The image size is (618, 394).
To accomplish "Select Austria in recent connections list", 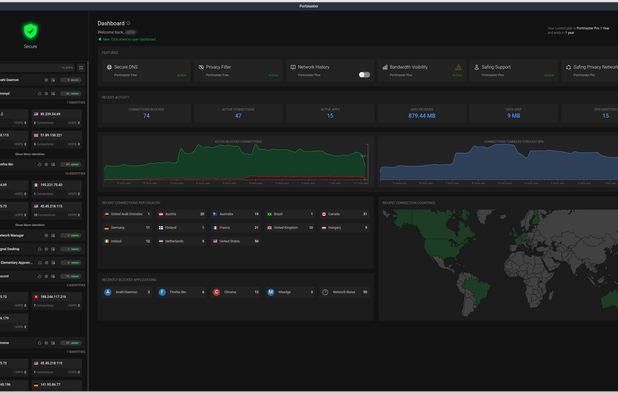I will point(182,214).
